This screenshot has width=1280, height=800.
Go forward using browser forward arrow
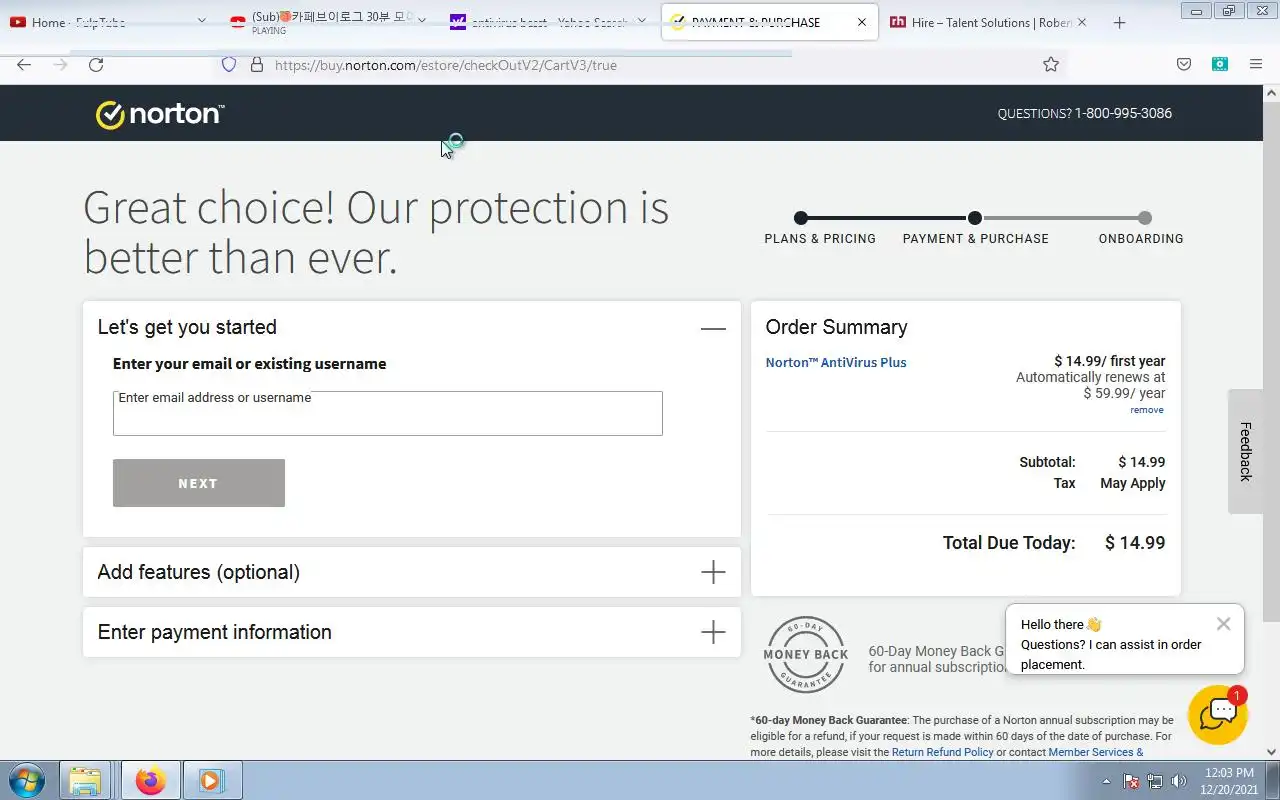(60, 65)
